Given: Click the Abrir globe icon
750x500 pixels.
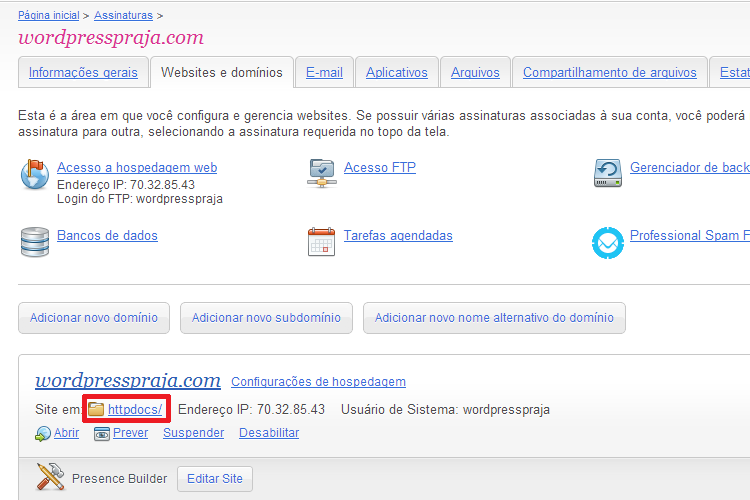Looking at the screenshot, I should (43, 433).
